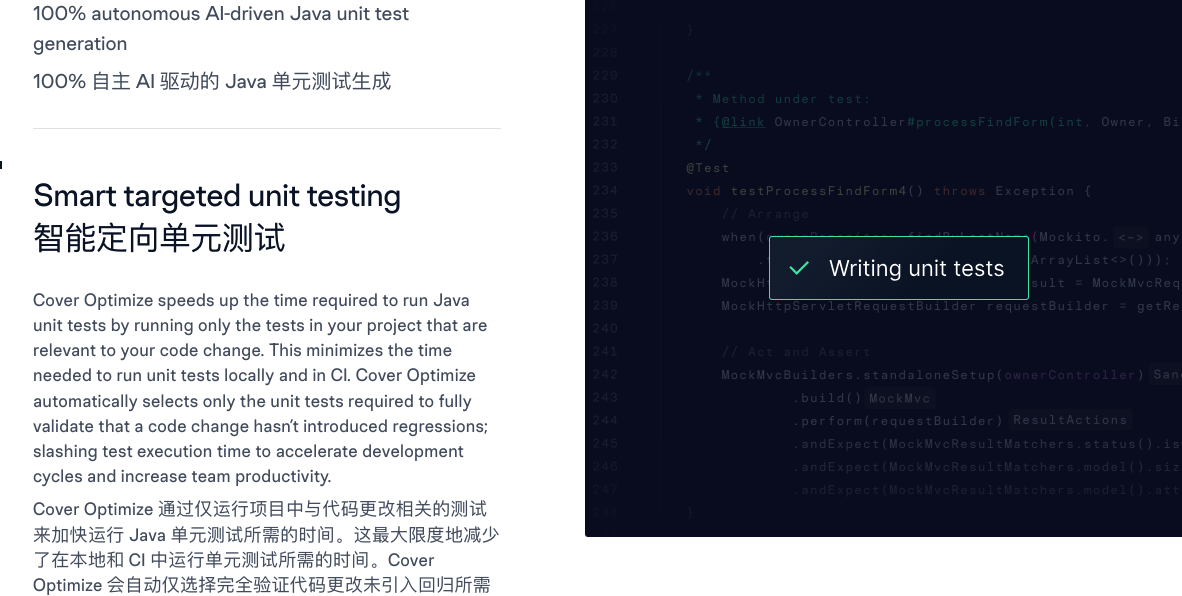Image resolution: width=1182 pixels, height=596 pixels.
Task: Click the MockMvc inline type hint
Action: pos(900,398)
